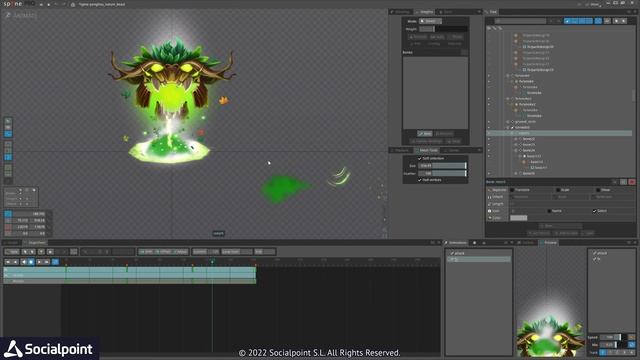Go to previous keyframe in timeline
The height and width of the screenshot is (360, 640).
pyautogui.click(x=16, y=262)
